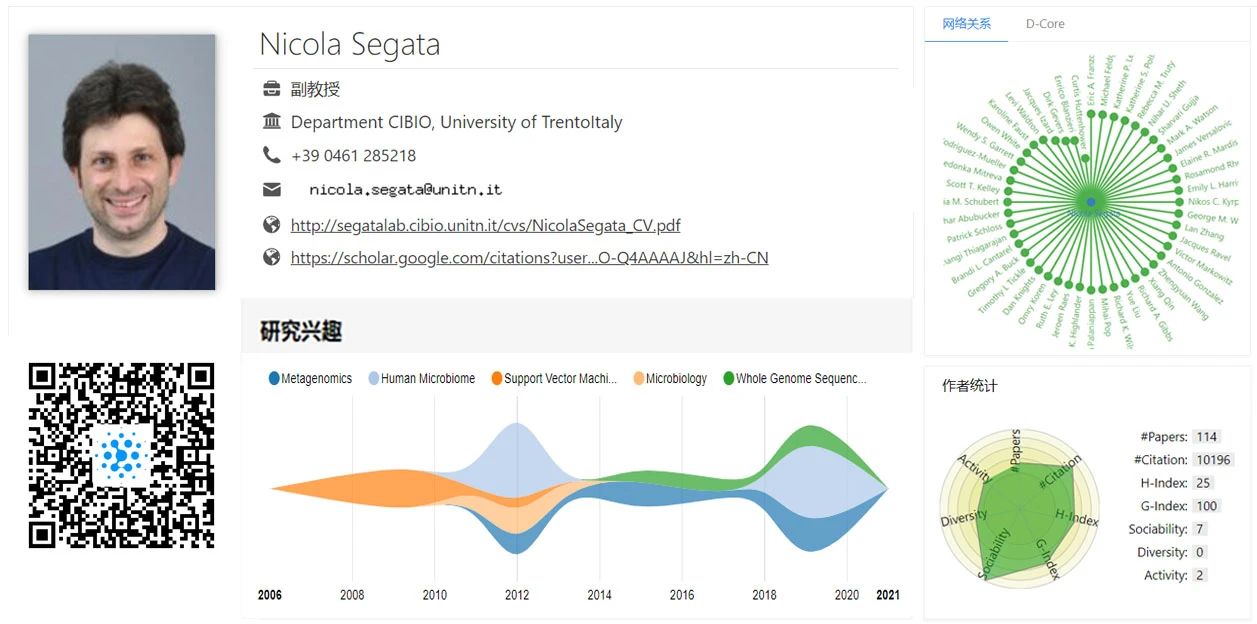Click the globe icon beside CV link

pyautogui.click(x=271, y=225)
